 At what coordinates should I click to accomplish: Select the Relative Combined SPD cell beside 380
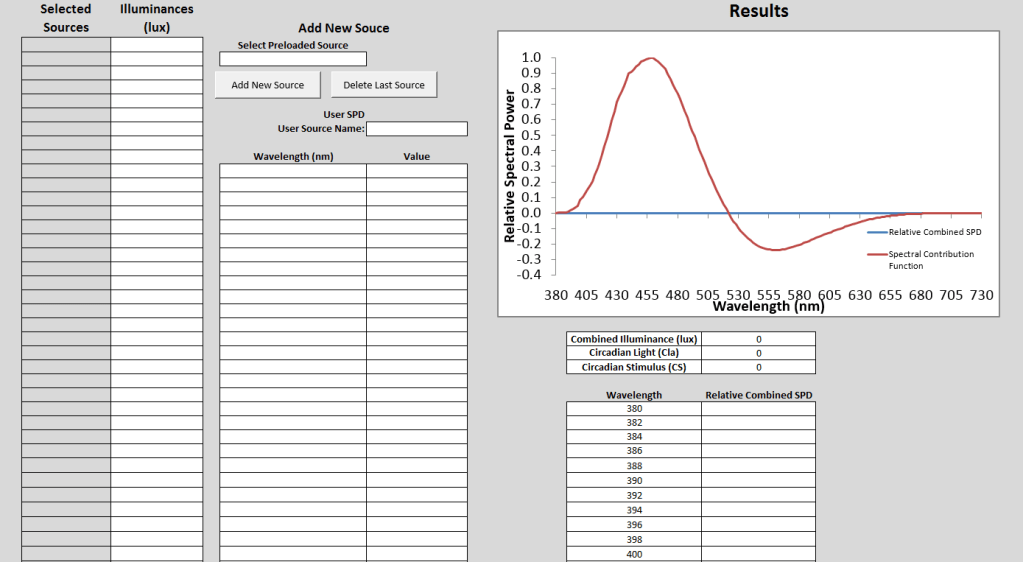[x=758, y=409]
